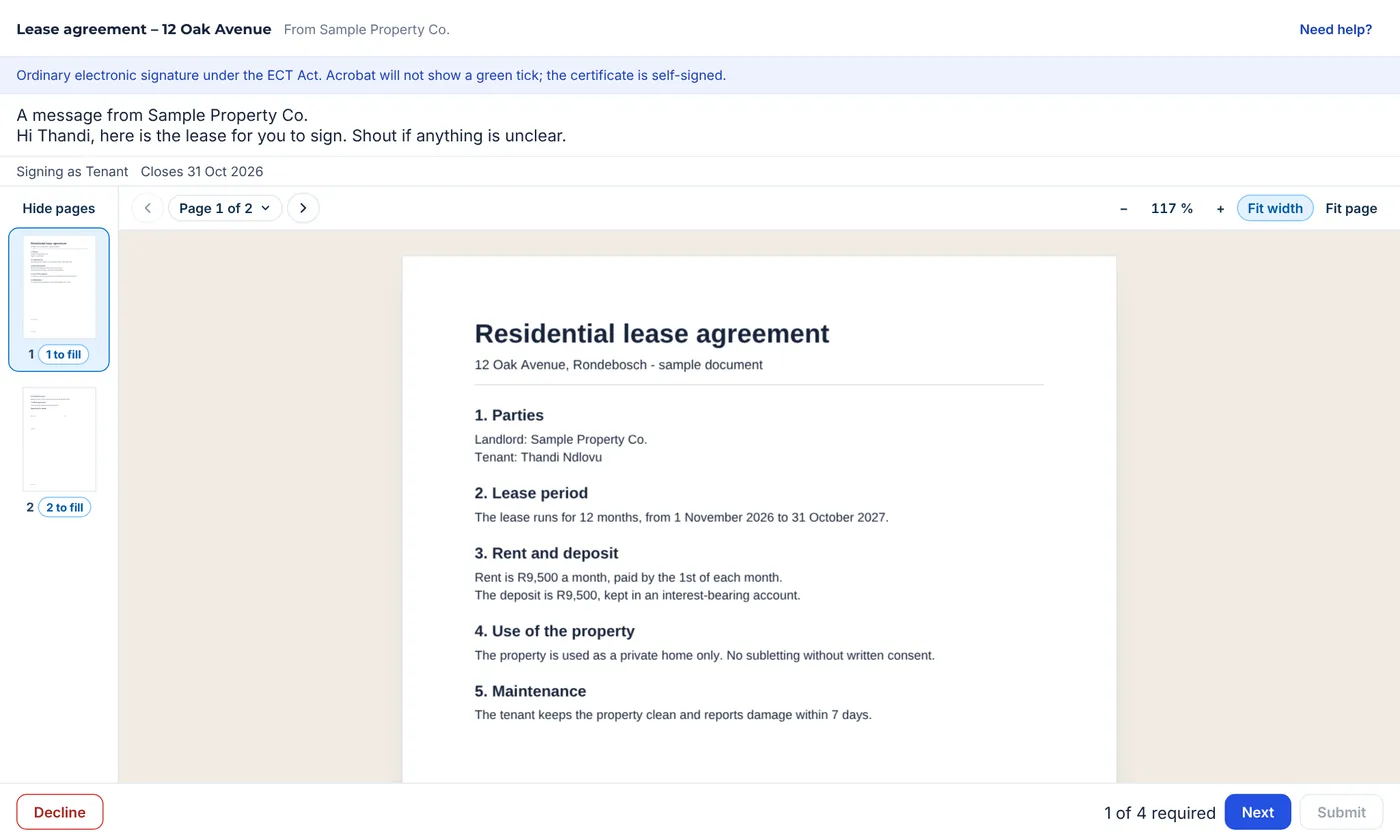Click the '5. Maintenance' heading

530,691
